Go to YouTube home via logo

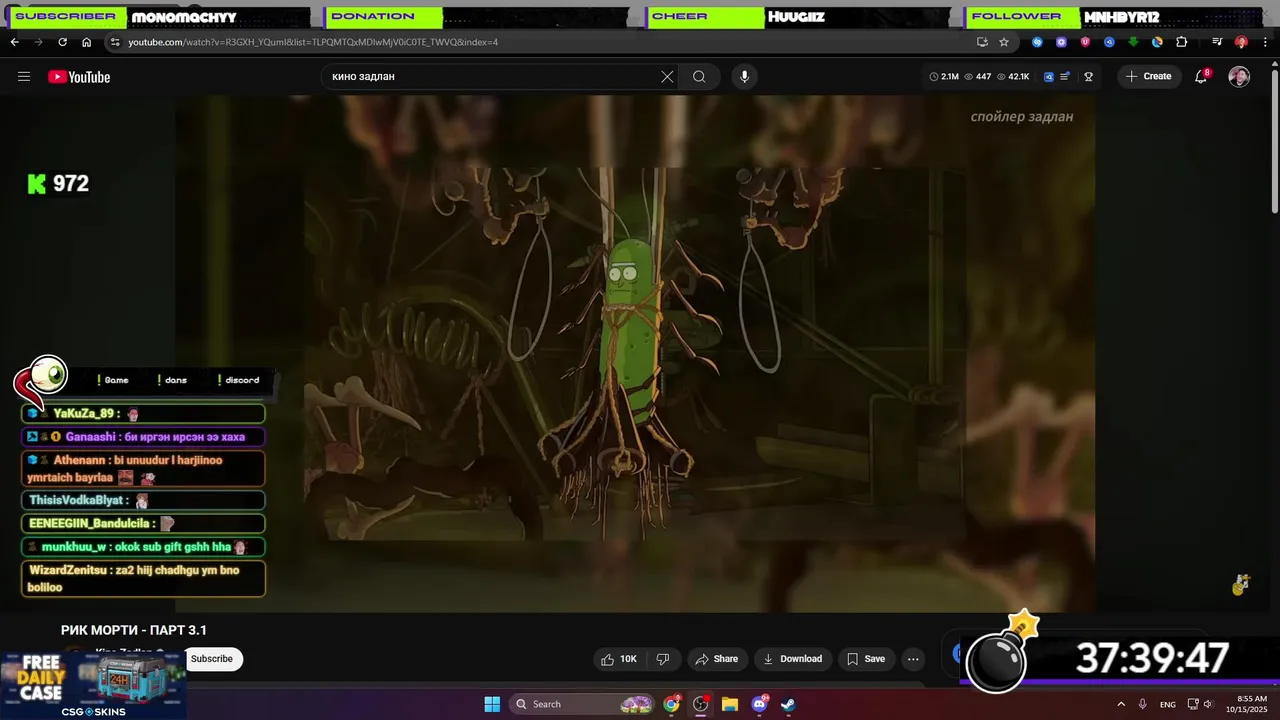(x=79, y=77)
